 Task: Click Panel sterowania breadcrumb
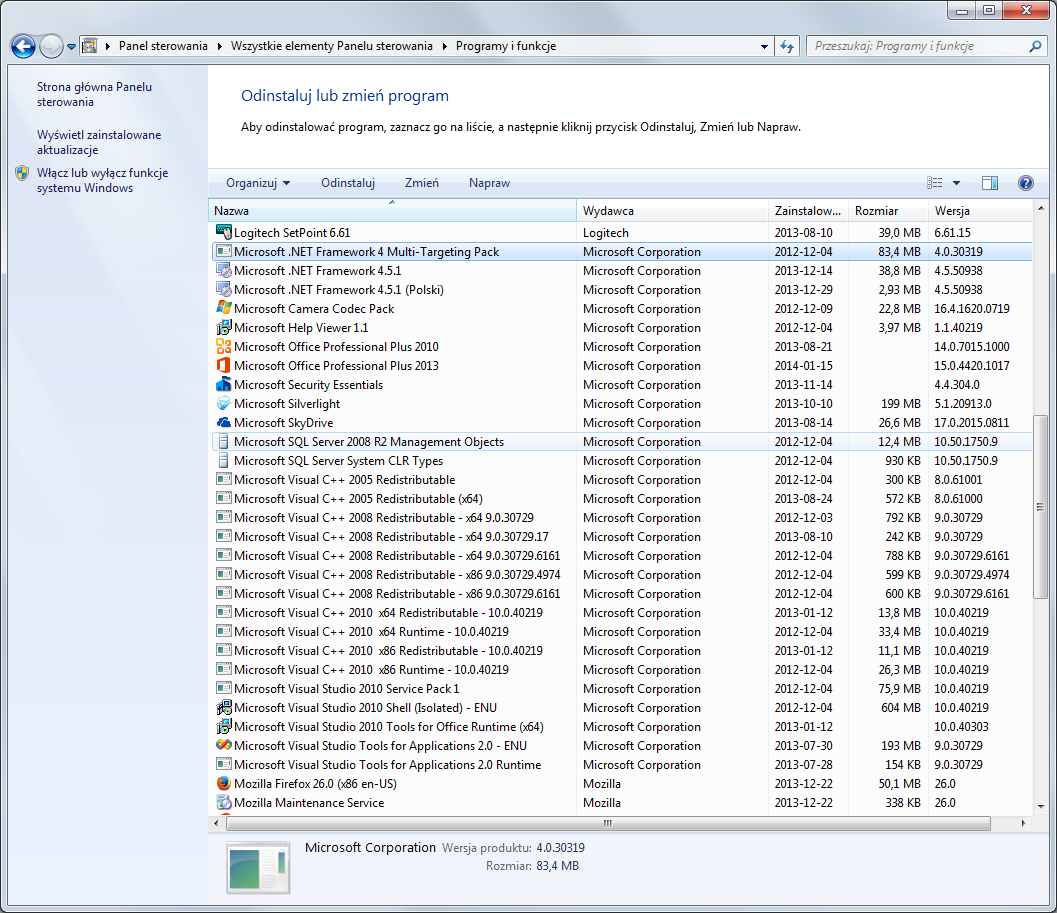(x=163, y=46)
